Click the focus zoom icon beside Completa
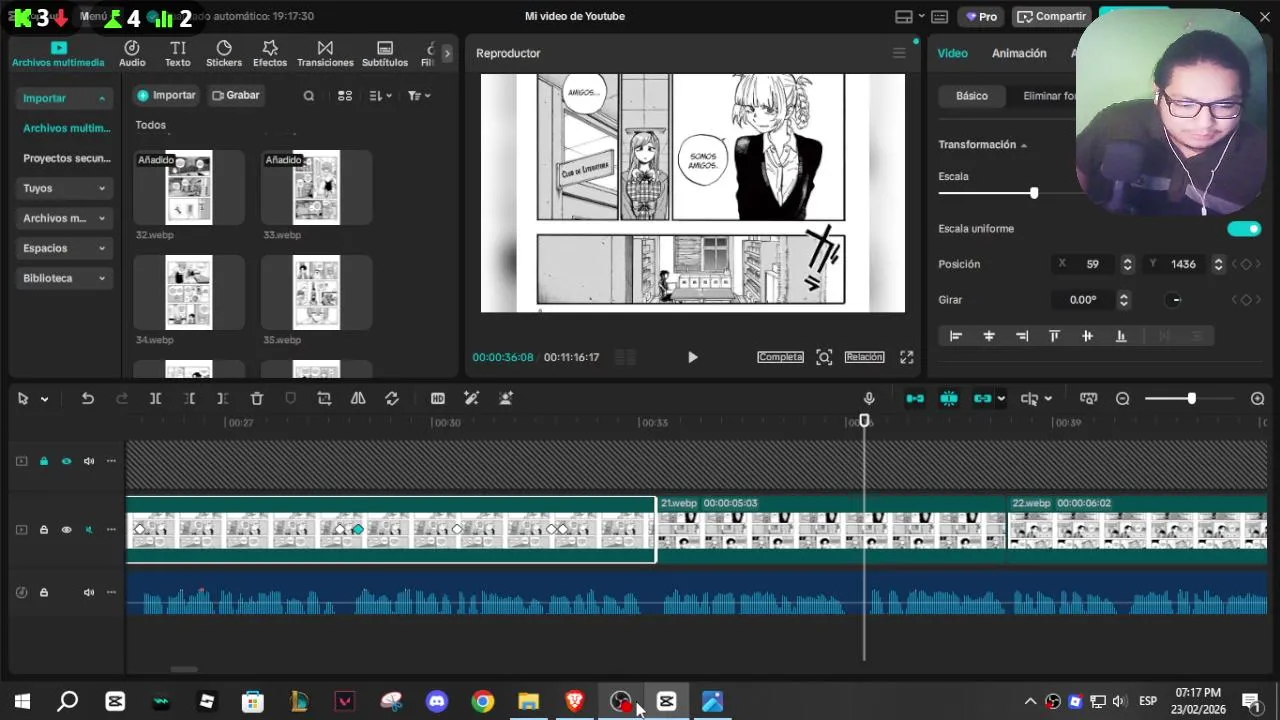 824,357
